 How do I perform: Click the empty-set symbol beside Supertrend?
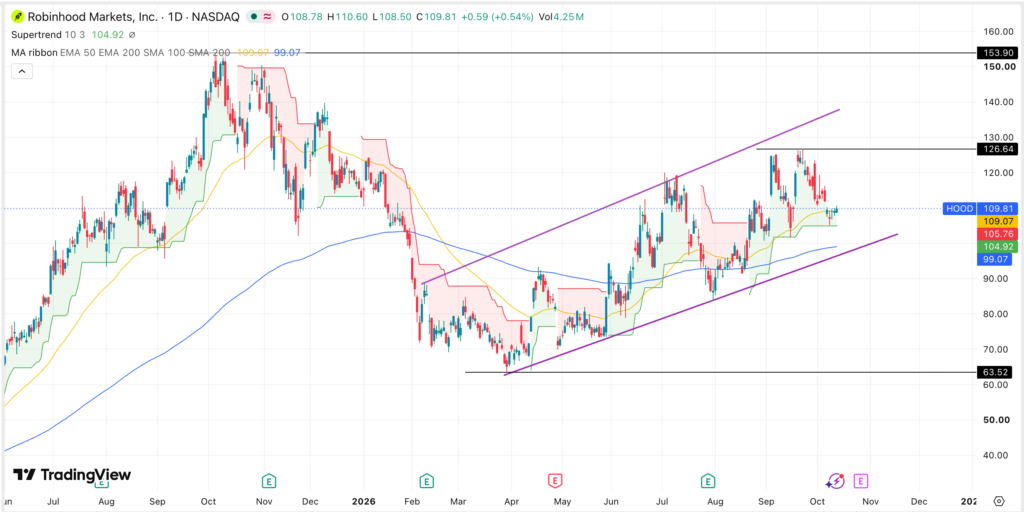(132, 35)
